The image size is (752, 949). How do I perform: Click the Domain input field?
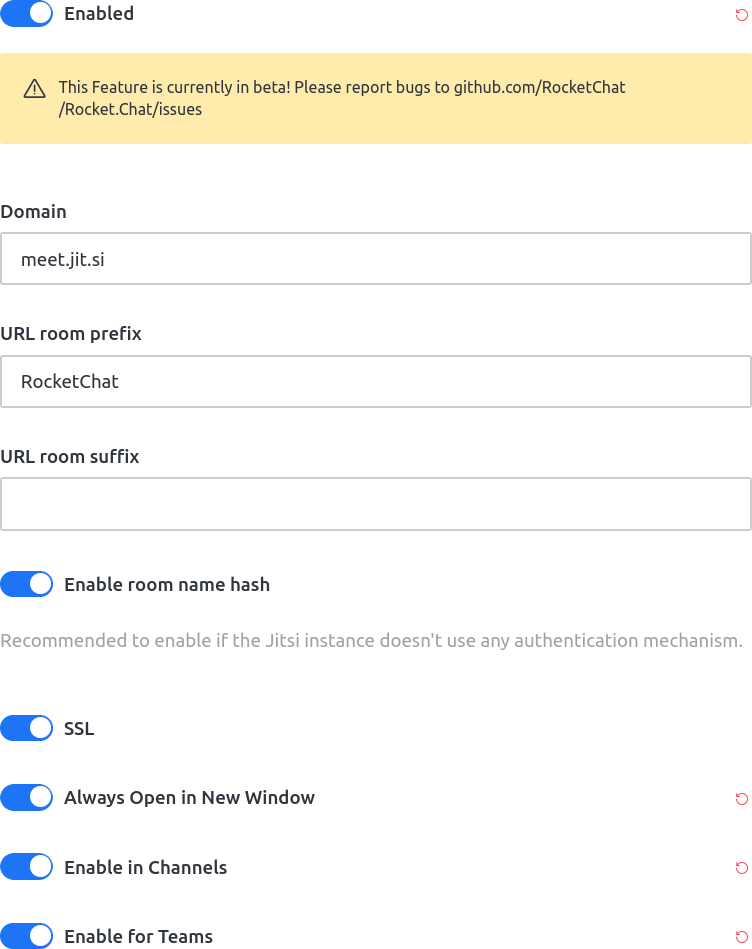[x=376, y=259]
